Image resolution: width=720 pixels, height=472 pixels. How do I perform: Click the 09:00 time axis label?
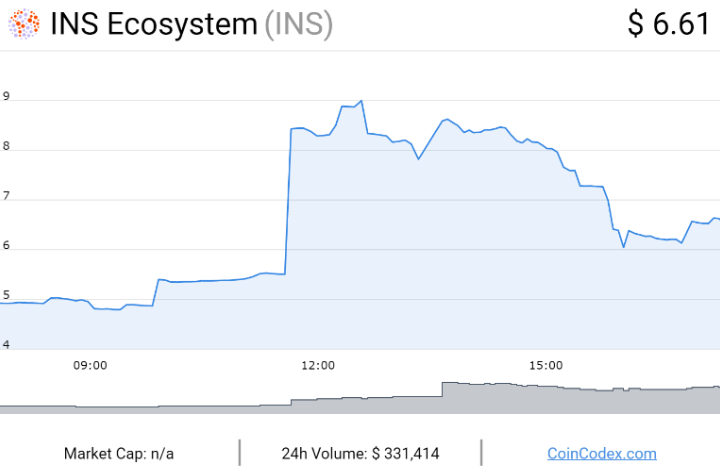(90, 365)
